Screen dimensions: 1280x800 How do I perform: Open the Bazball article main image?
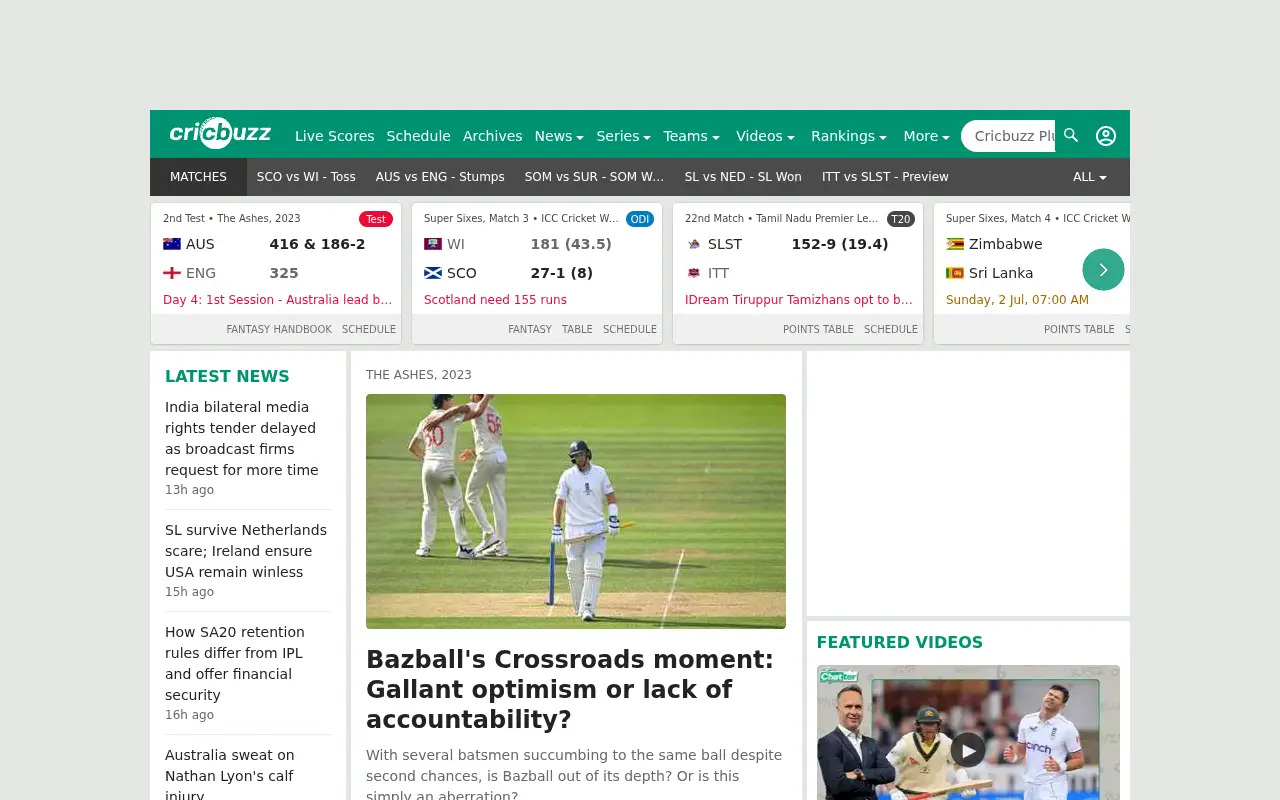pos(576,511)
